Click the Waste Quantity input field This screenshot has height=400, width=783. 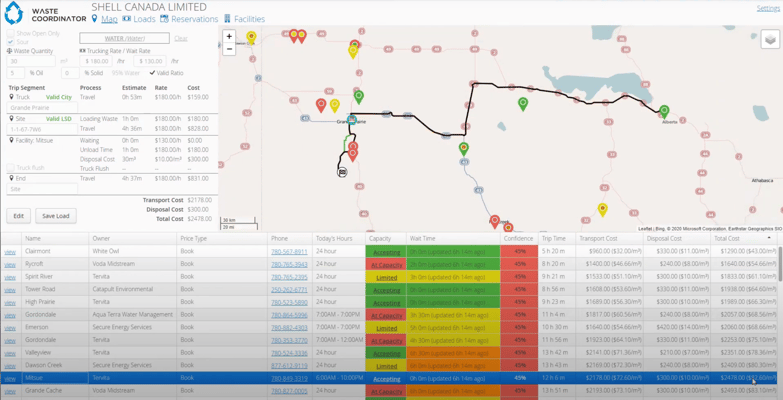tap(30, 61)
